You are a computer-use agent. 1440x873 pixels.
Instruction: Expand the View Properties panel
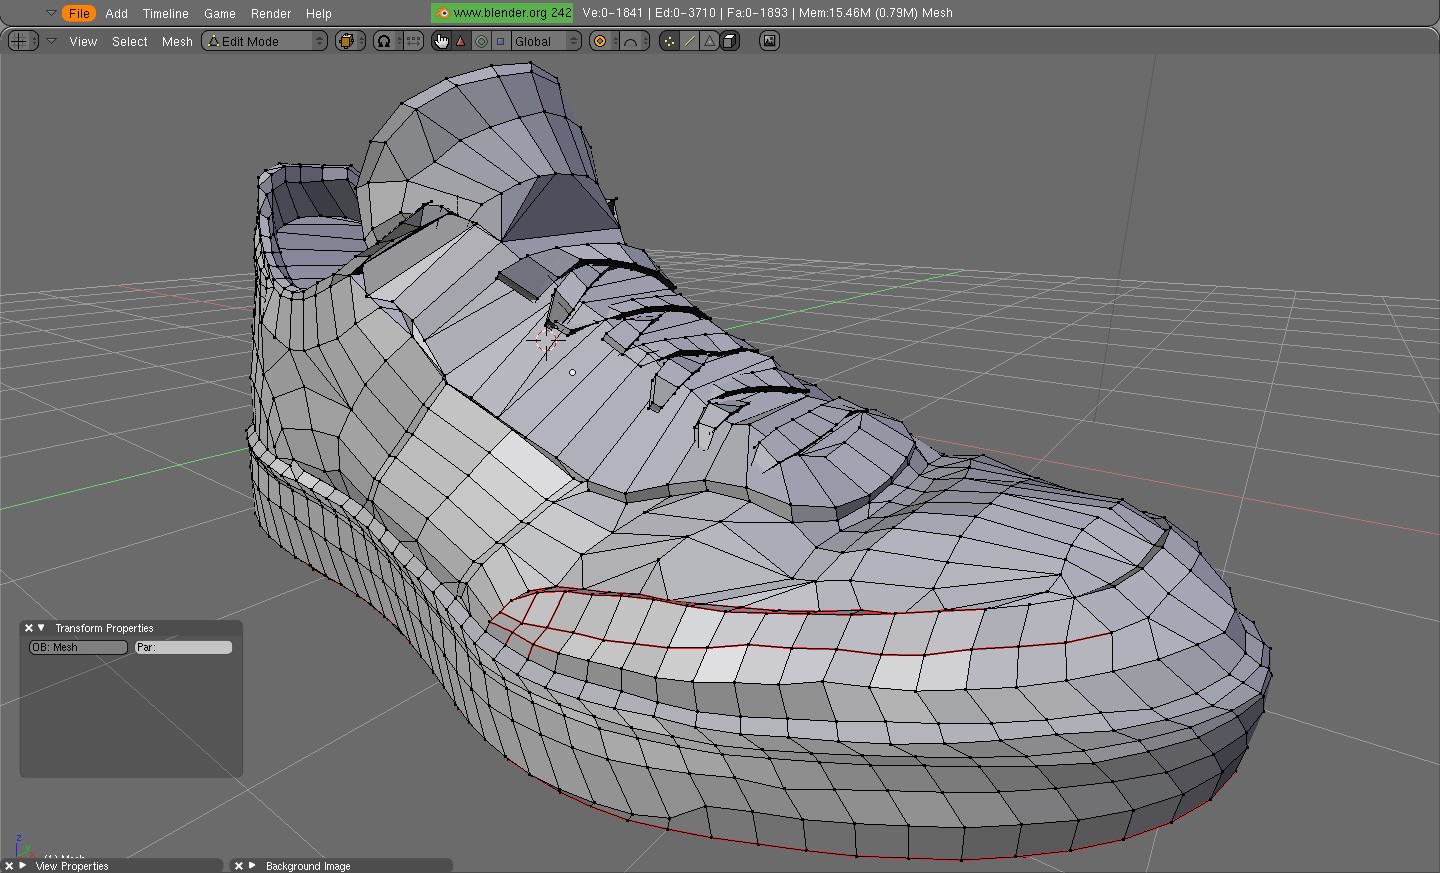(22, 866)
